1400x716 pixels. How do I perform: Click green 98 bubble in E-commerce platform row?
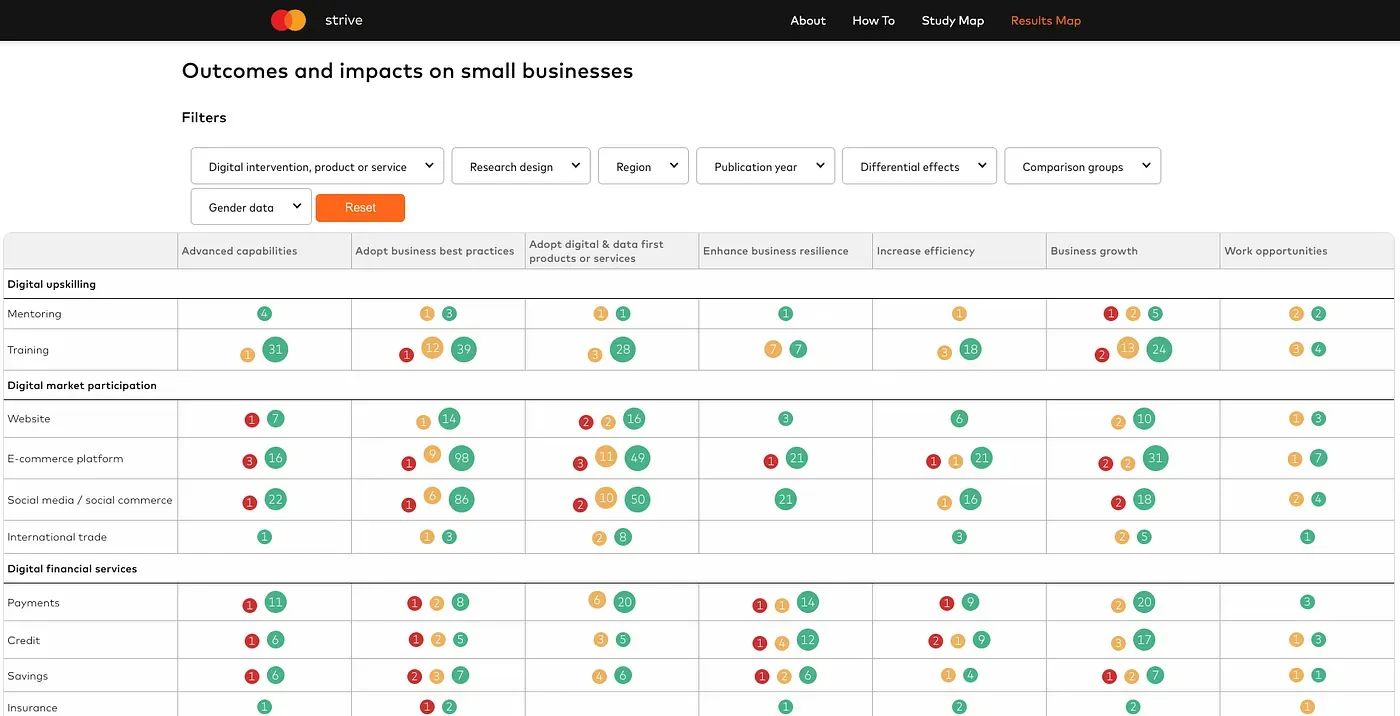coord(461,459)
